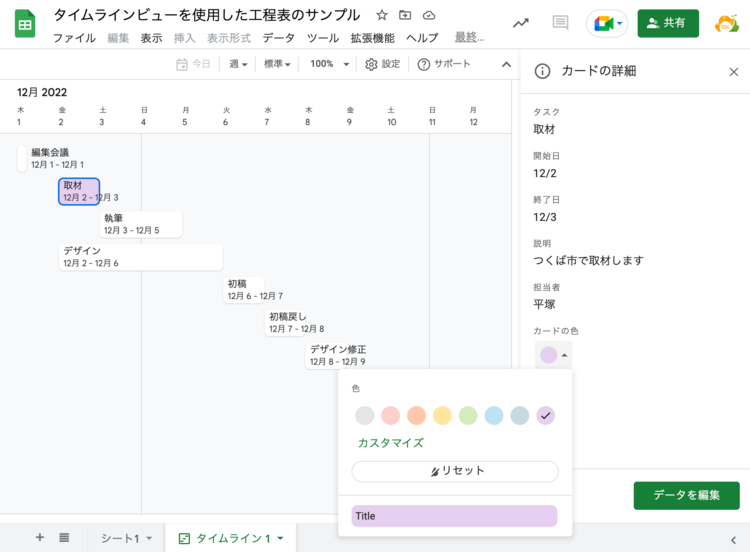
Task: Select the 初稿戻し timeline card
Action: coord(285,323)
